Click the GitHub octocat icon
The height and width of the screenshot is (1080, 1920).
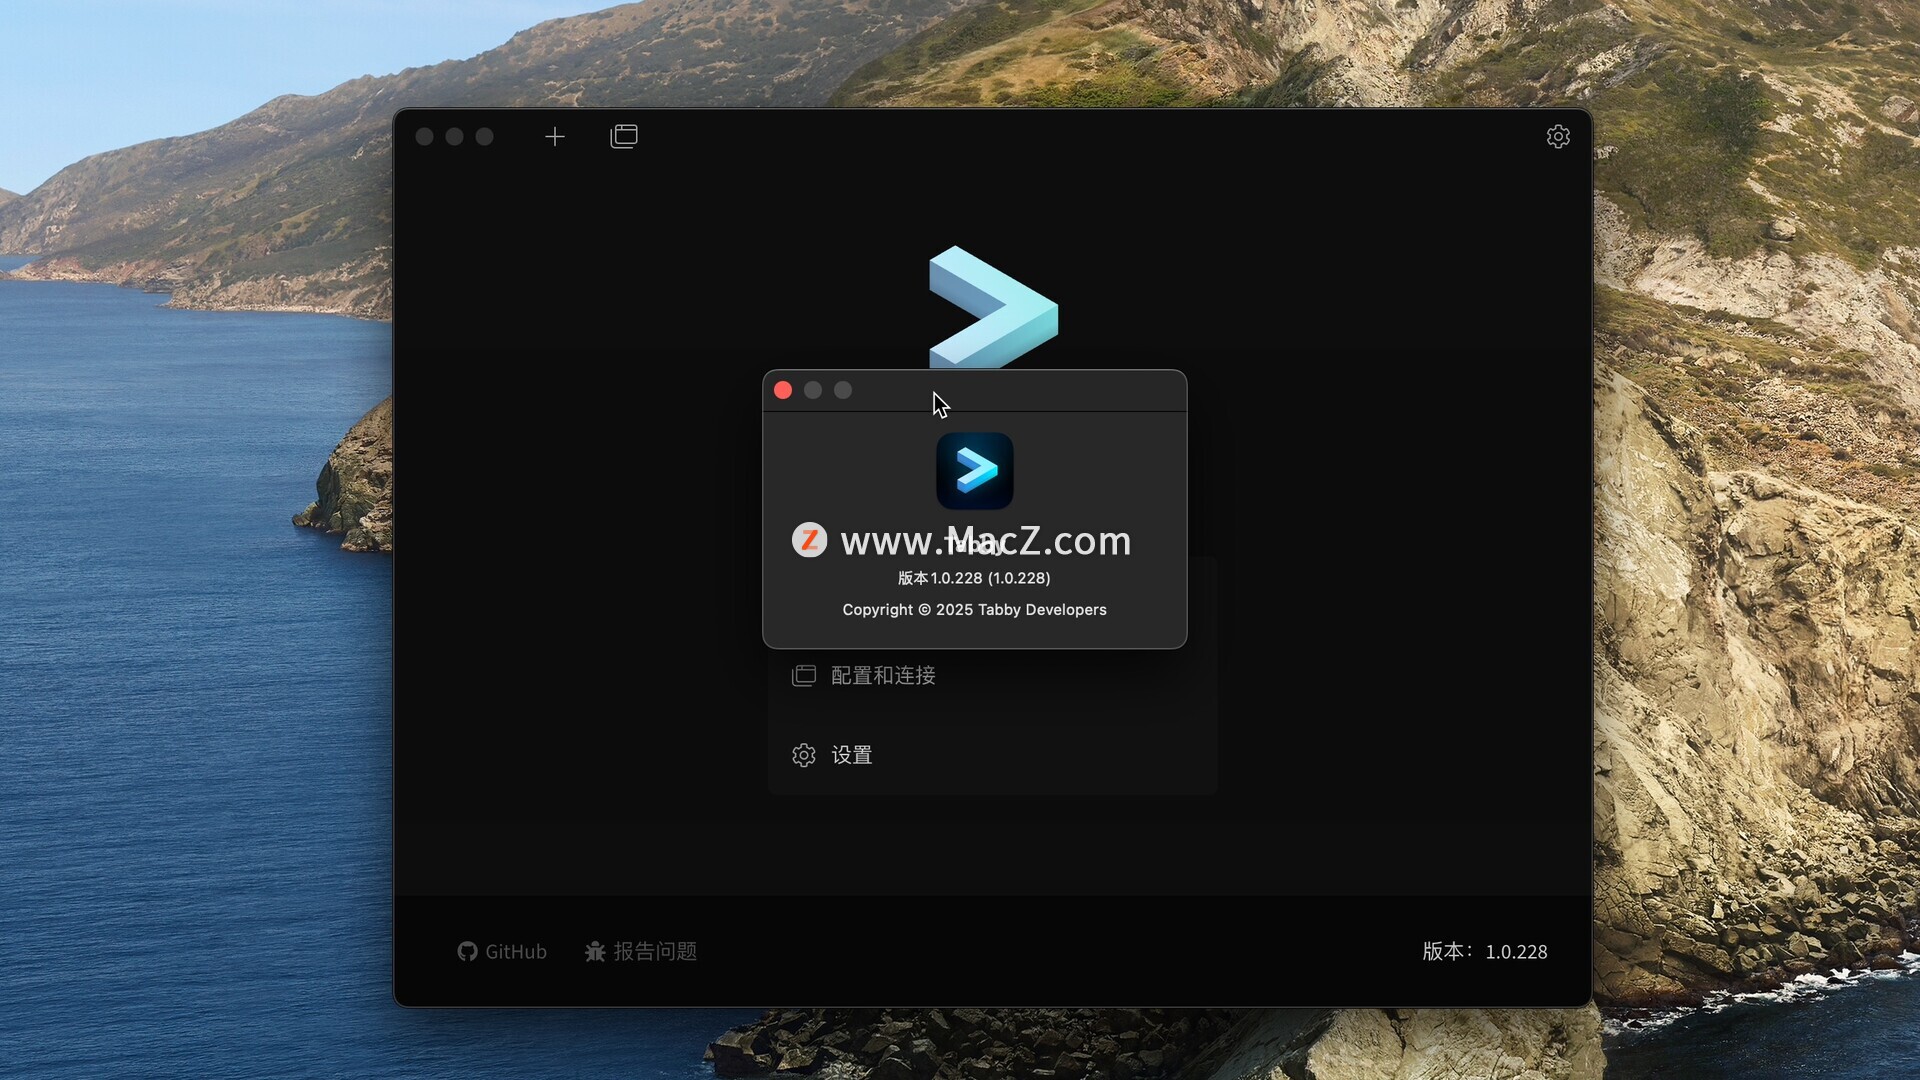click(467, 951)
